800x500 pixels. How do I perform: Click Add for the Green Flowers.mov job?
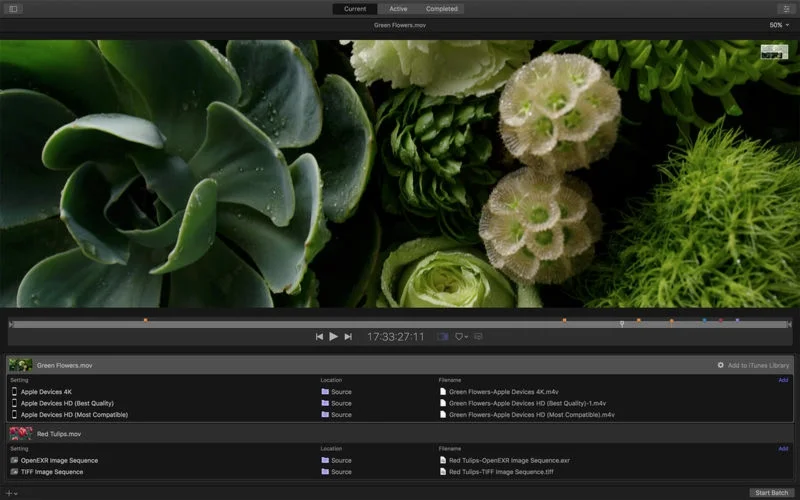click(783, 380)
